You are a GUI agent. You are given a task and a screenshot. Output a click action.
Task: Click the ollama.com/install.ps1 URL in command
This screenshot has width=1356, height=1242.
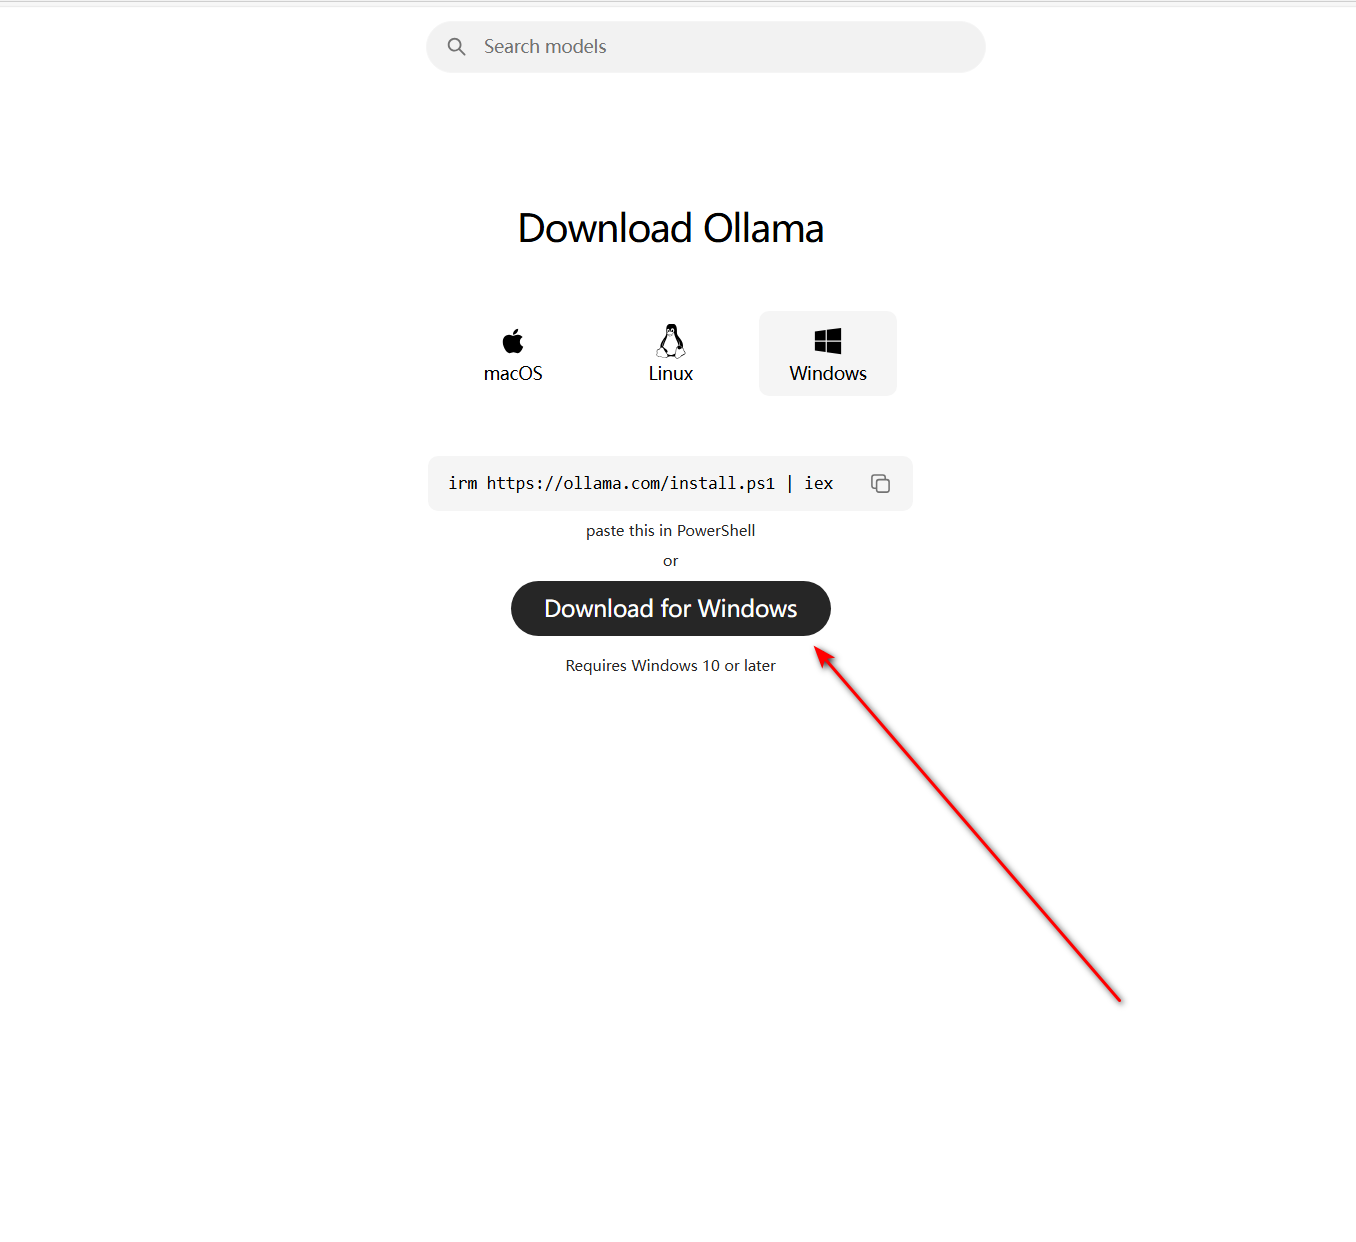click(x=631, y=483)
